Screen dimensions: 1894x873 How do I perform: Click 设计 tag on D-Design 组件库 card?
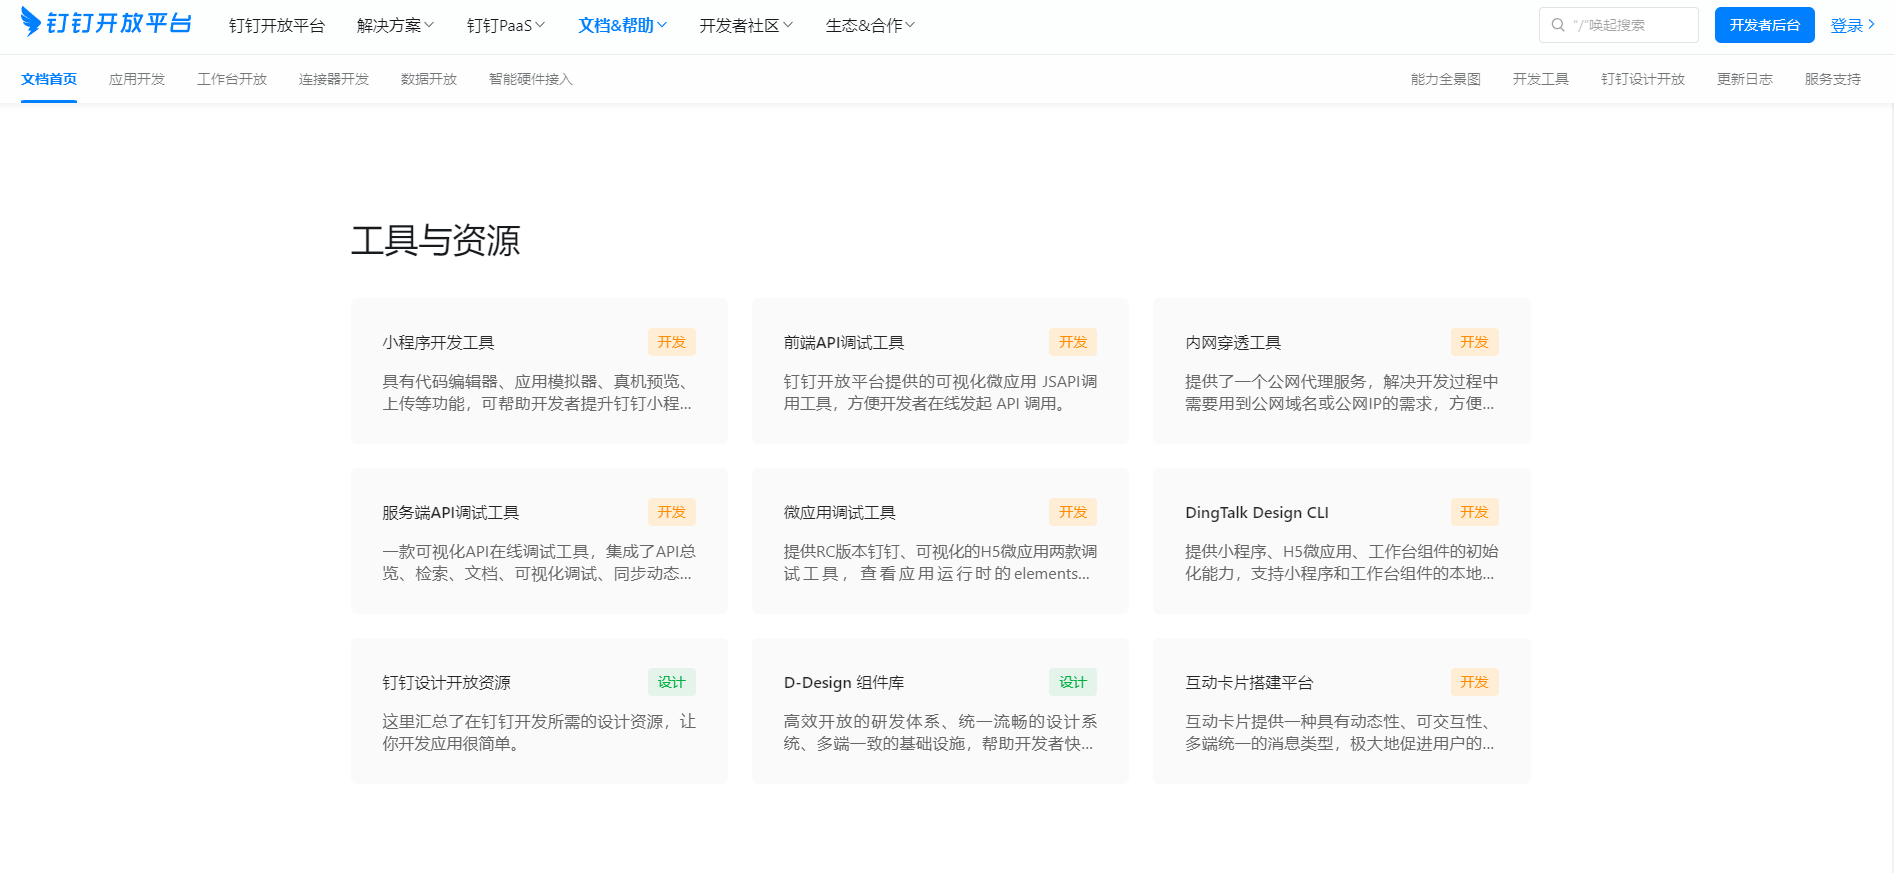point(1073,682)
